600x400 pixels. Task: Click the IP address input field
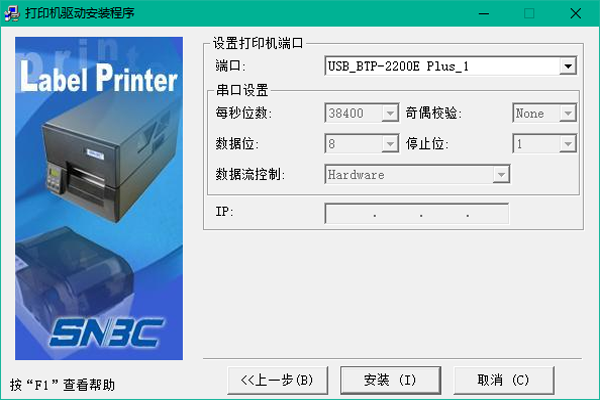(417, 213)
